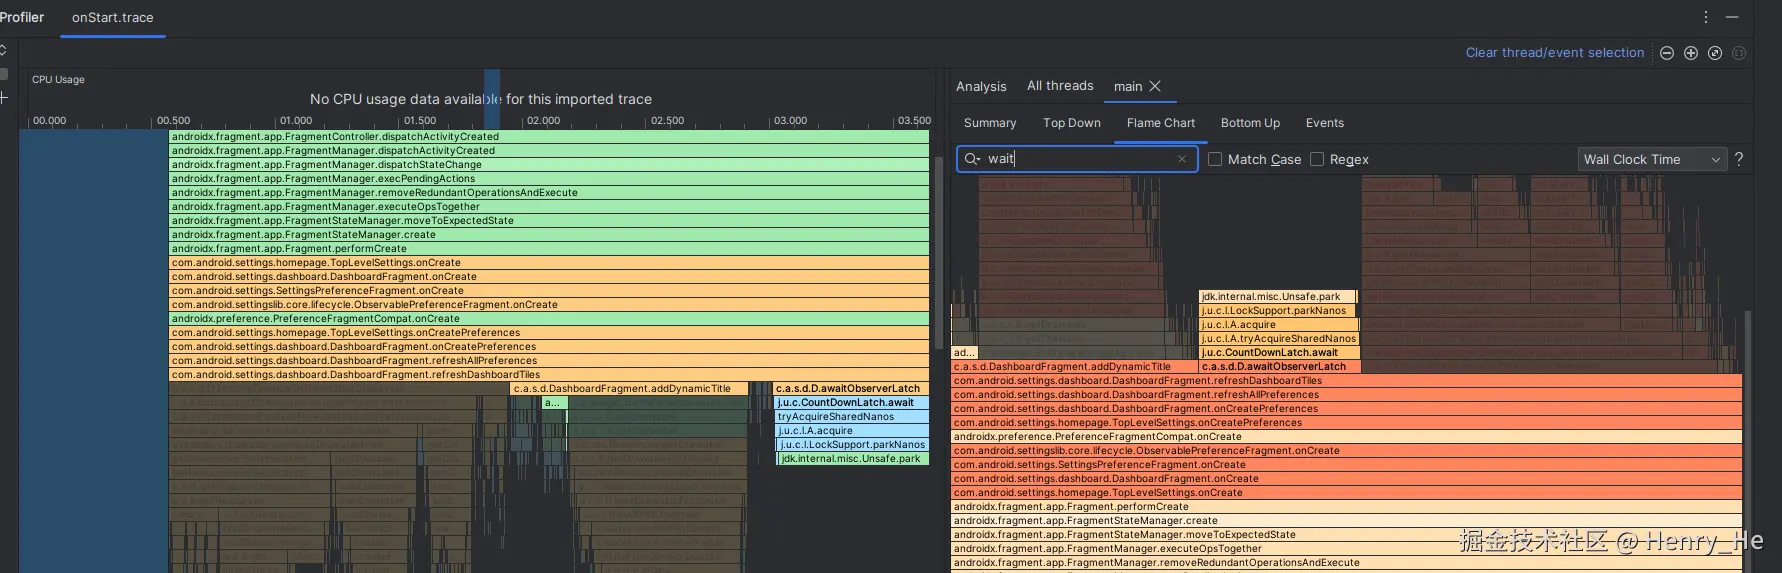The height and width of the screenshot is (573, 1782).
Task: Click the question mark help icon
Action: [x=1739, y=159]
